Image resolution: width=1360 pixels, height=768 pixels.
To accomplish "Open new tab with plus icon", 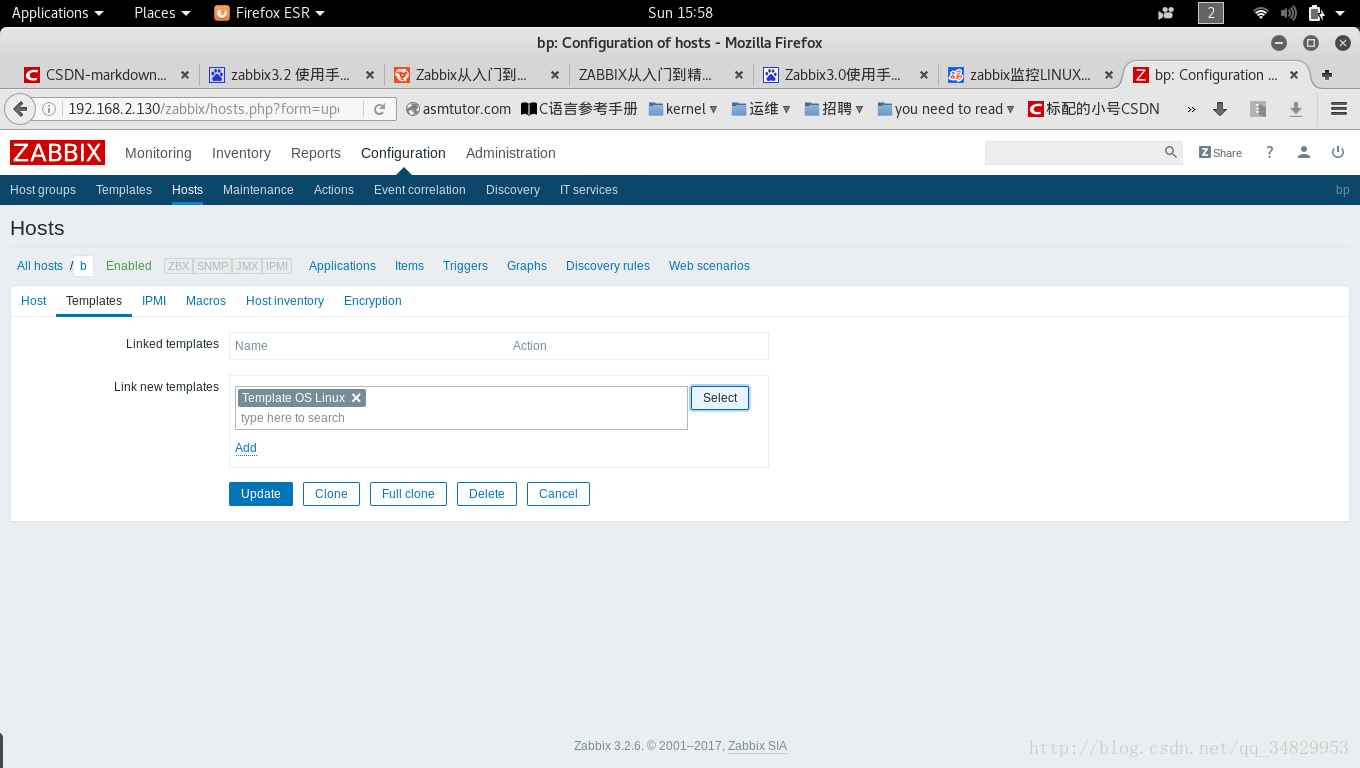I will click(x=1327, y=75).
